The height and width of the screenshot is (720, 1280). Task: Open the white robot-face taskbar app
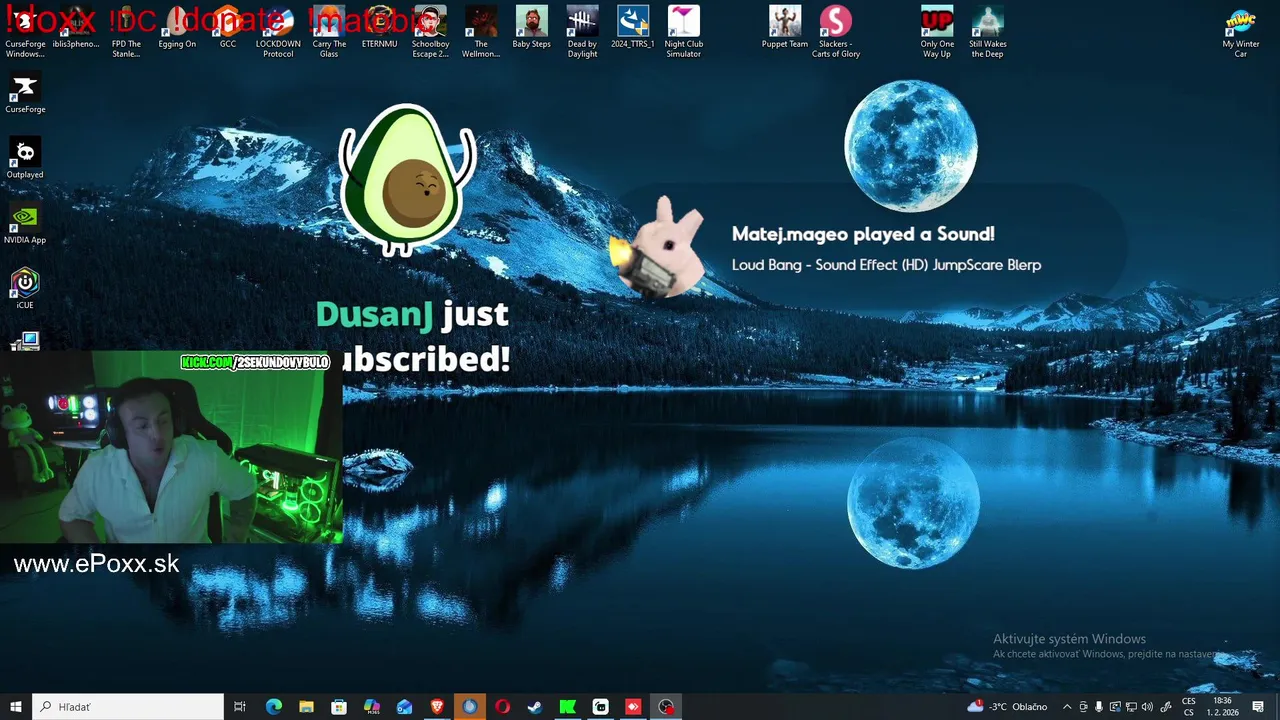tap(600, 707)
